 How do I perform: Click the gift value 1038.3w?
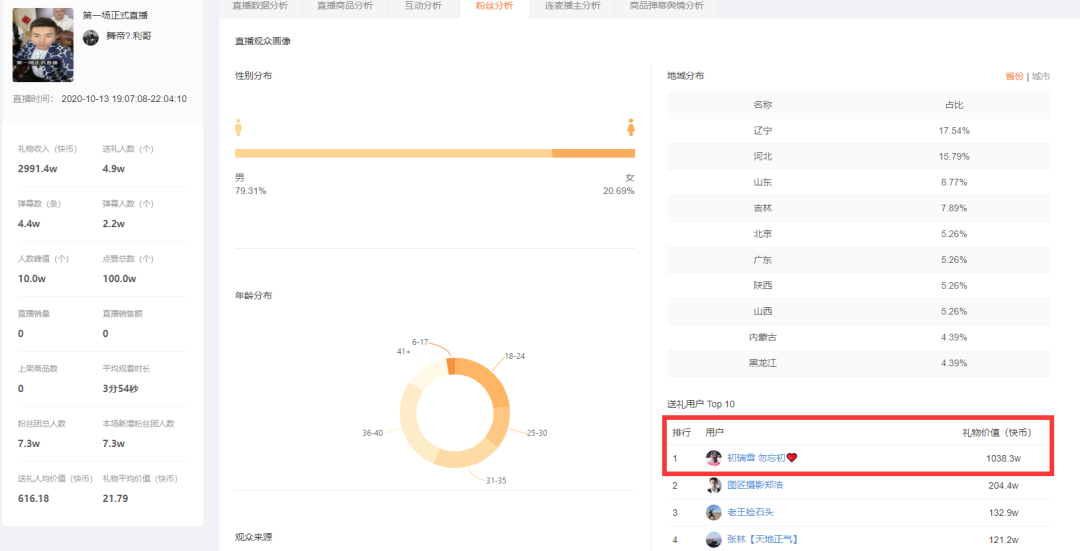1004,458
